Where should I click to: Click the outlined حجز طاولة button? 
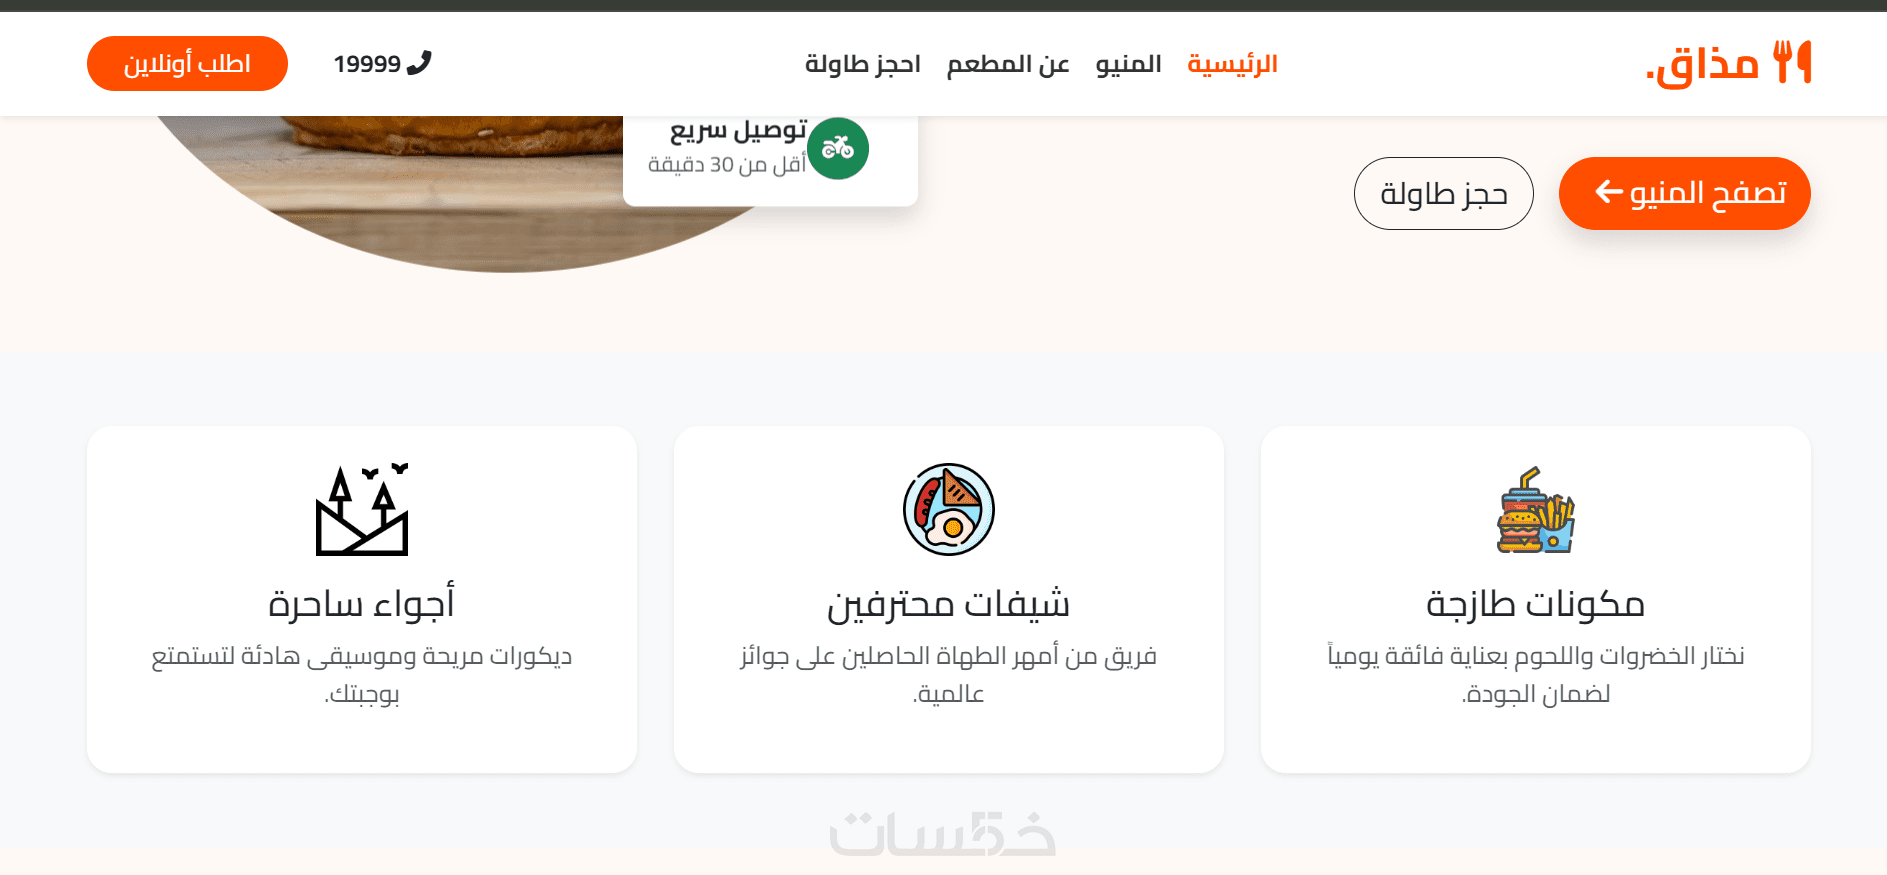tap(1443, 193)
